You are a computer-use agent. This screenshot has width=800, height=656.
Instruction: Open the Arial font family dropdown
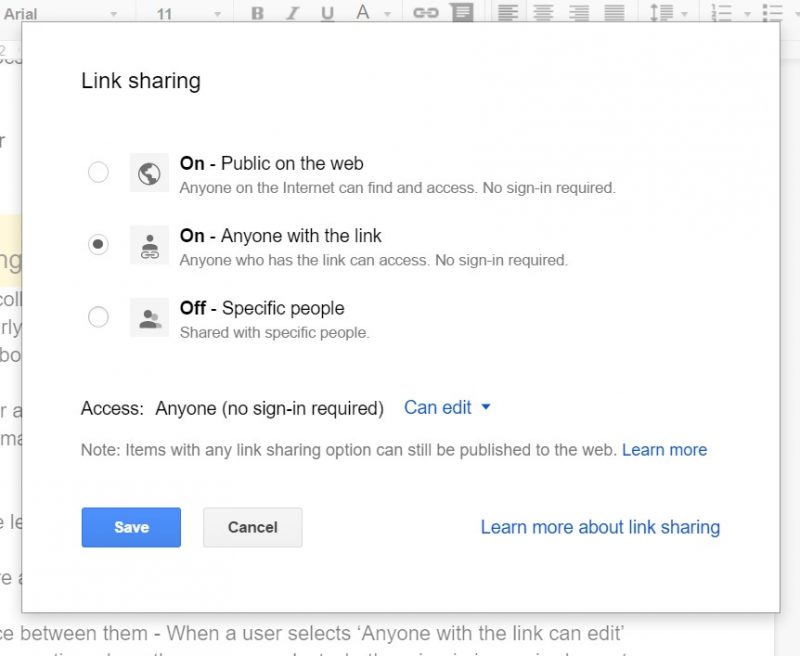[60, 14]
